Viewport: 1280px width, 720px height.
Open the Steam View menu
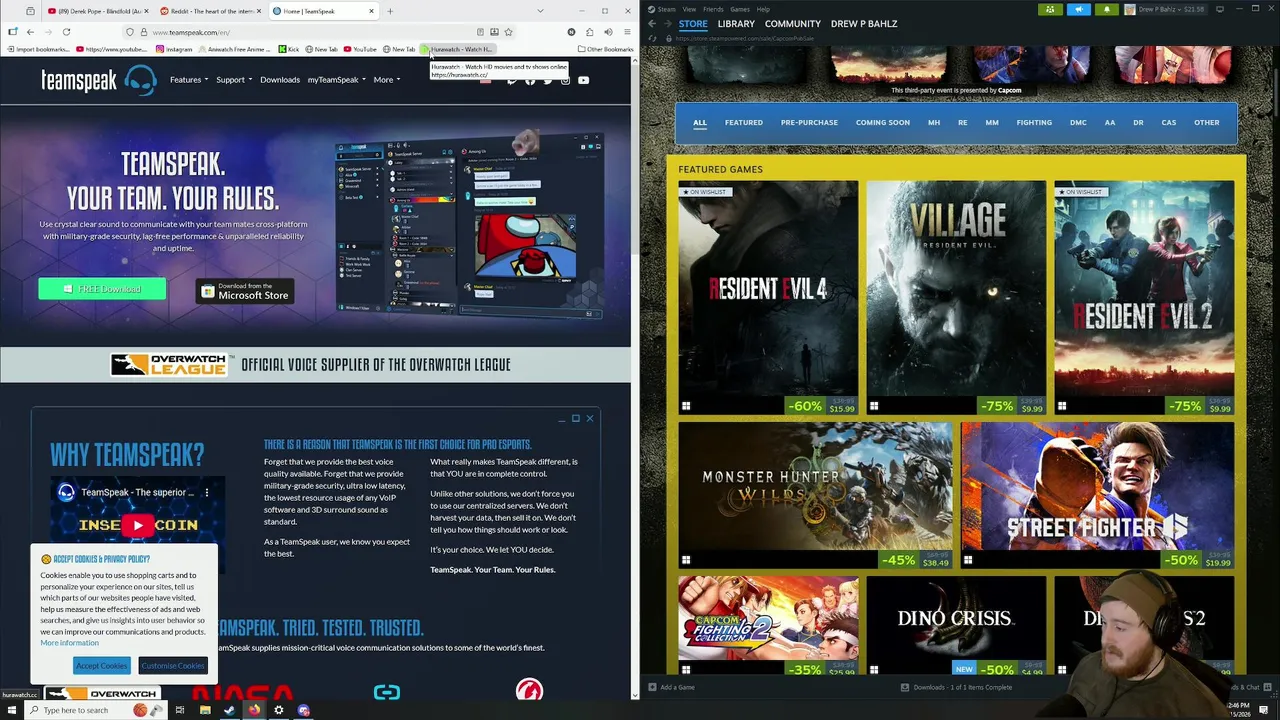click(689, 9)
